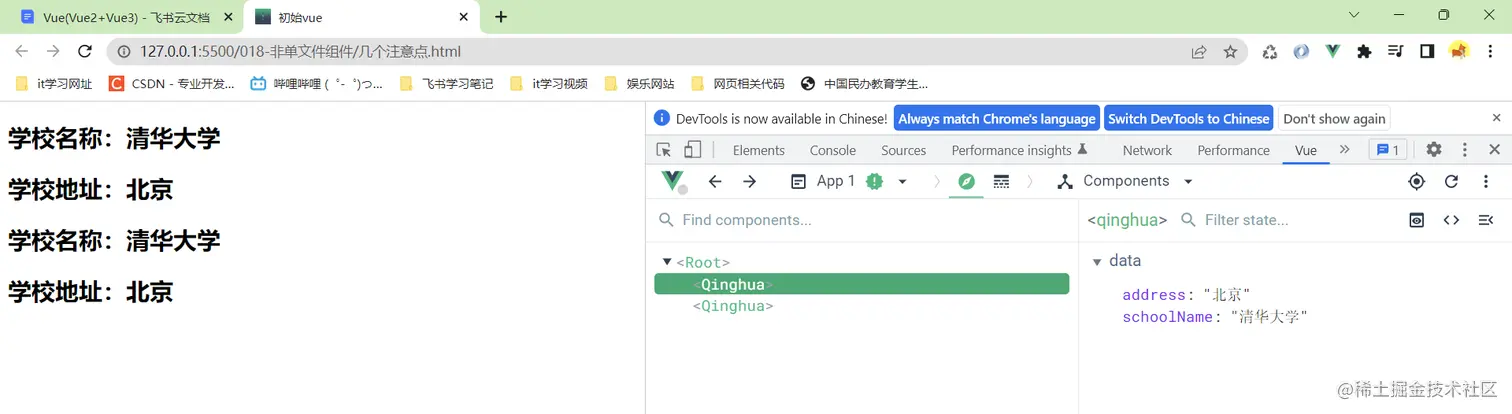Select the highlighted first Qinghua component
This screenshot has height=414, width=1512.
(x=862, y=284)
